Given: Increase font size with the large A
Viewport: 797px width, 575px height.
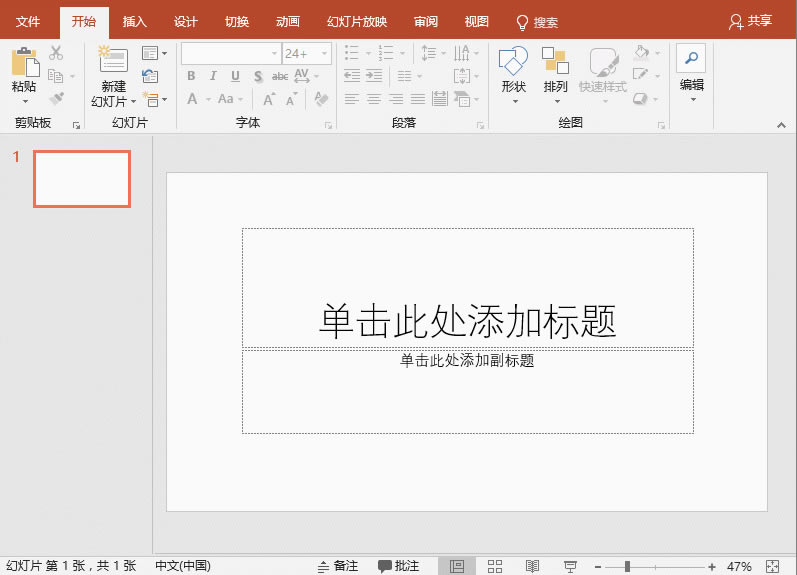Looking at the screenshot, I should pos(269,99).
